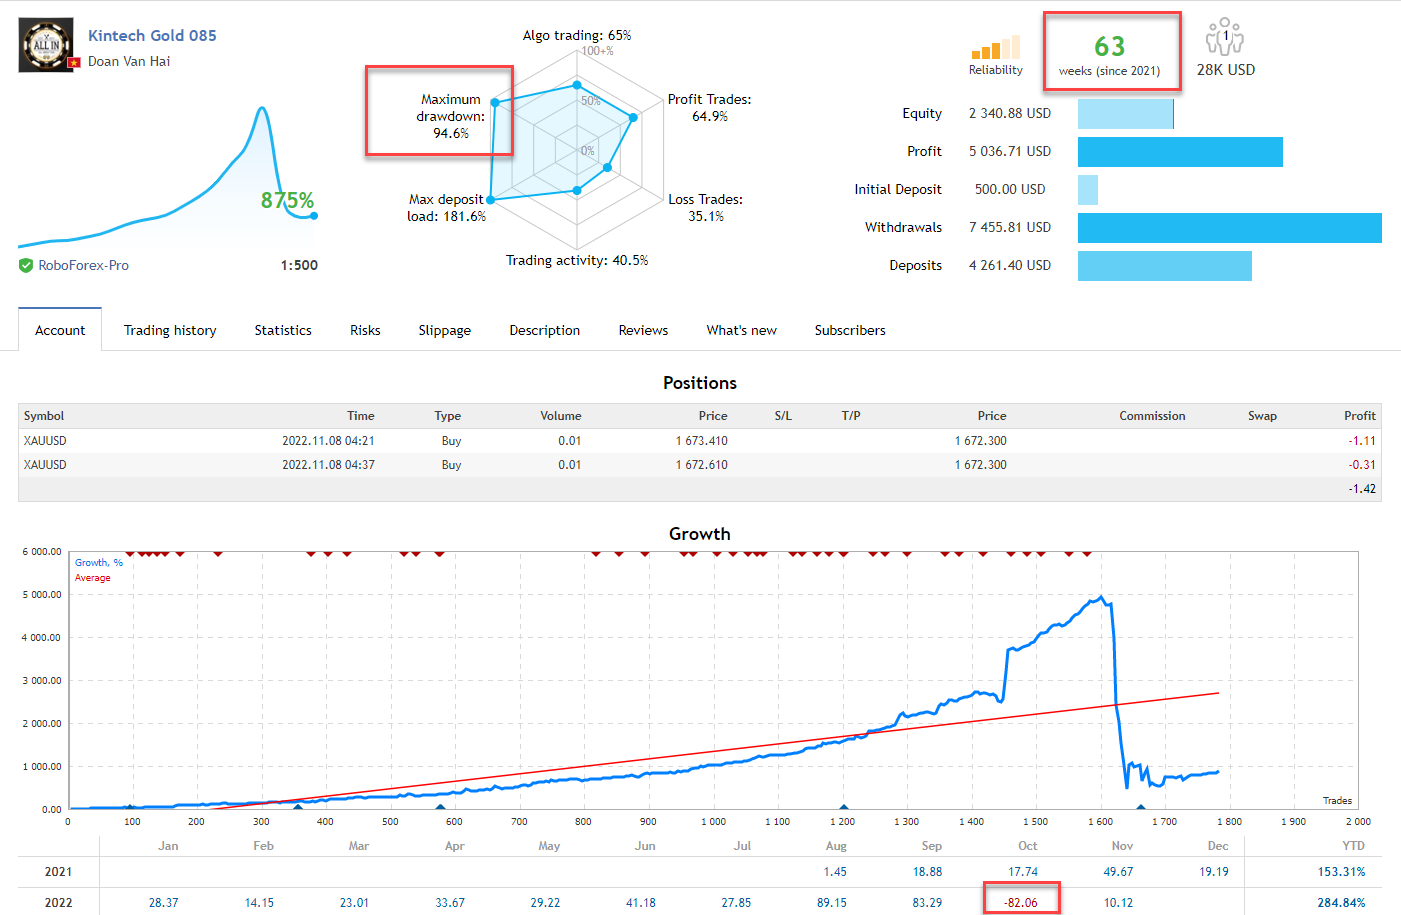
Task: Click the Profit Trades 64.9% label
Action: (x=709, y=108)
